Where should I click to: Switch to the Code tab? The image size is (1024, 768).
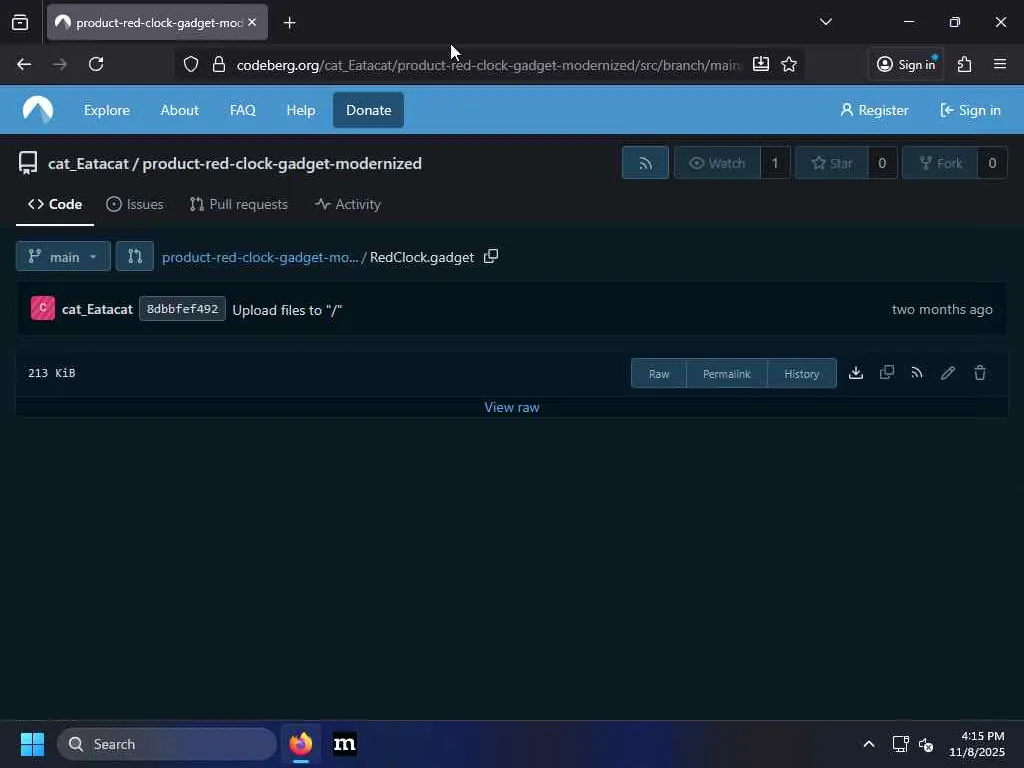click(55, 204)
